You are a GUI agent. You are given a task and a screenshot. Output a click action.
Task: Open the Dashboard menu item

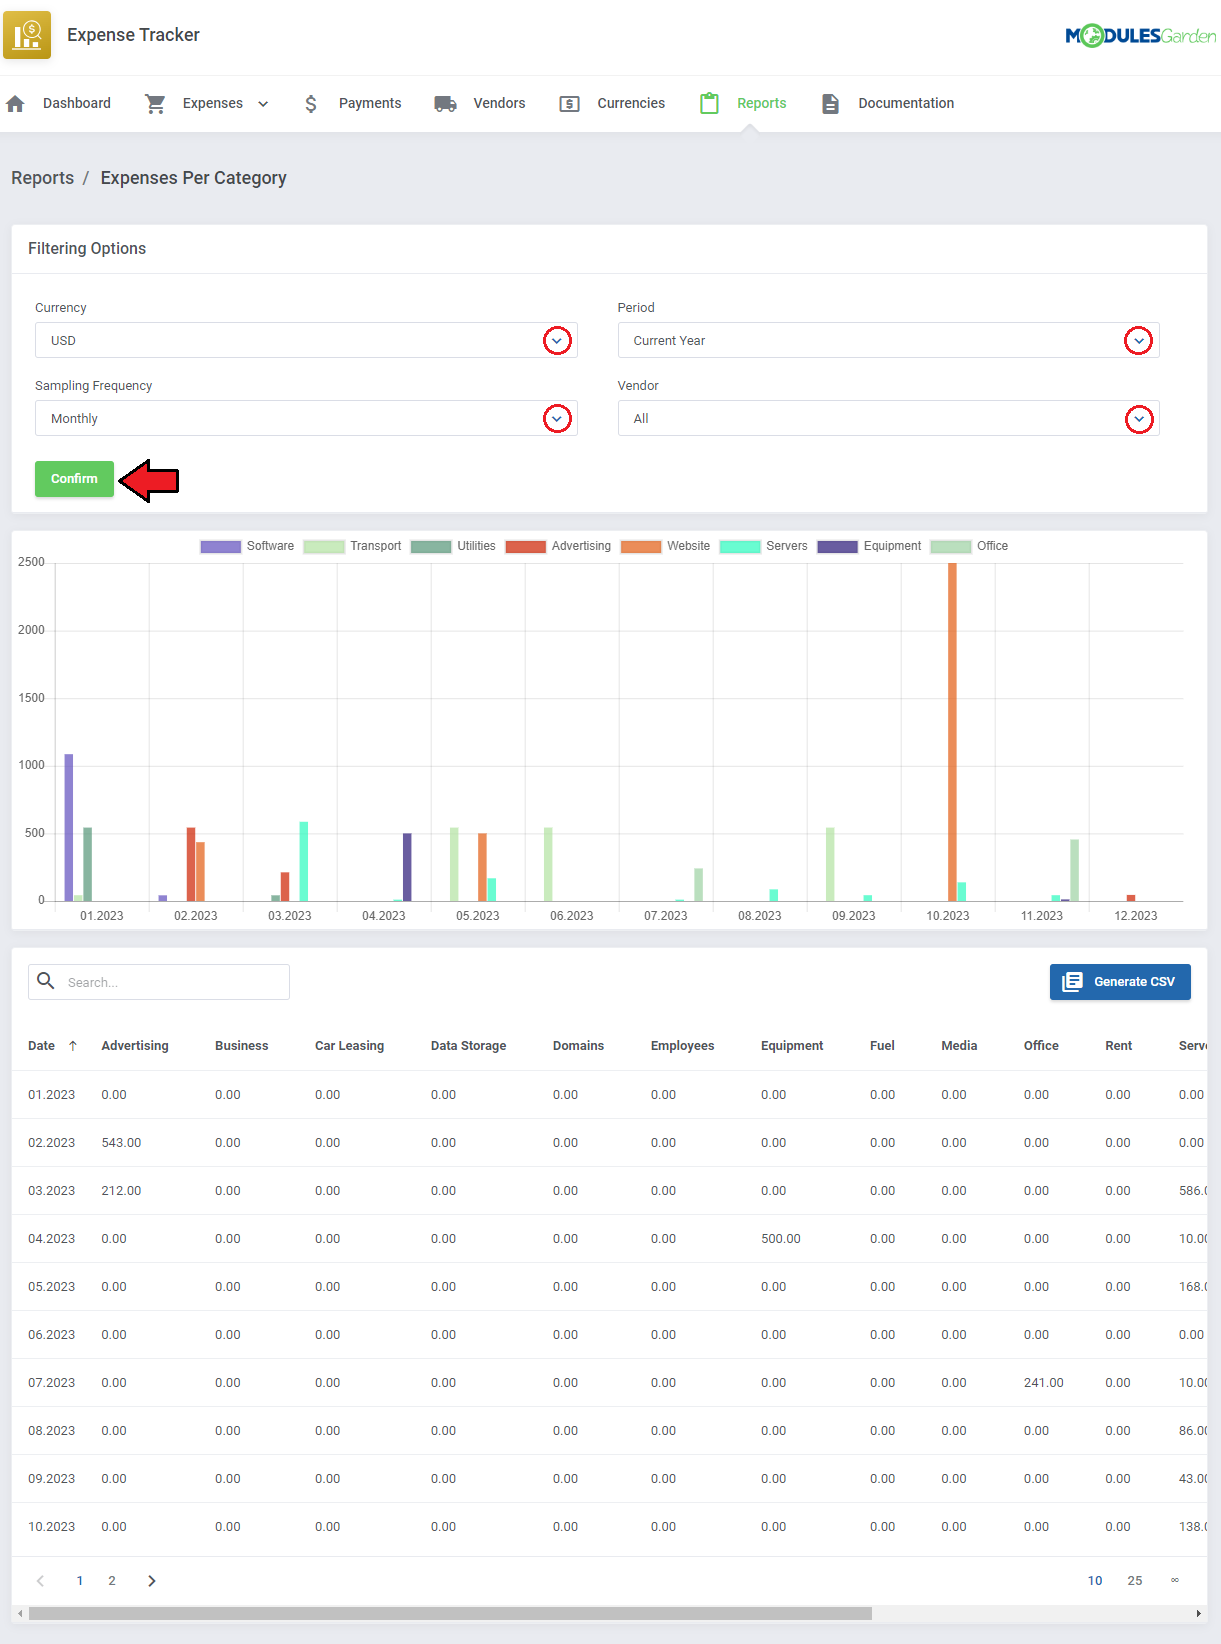tap(77, 103)
